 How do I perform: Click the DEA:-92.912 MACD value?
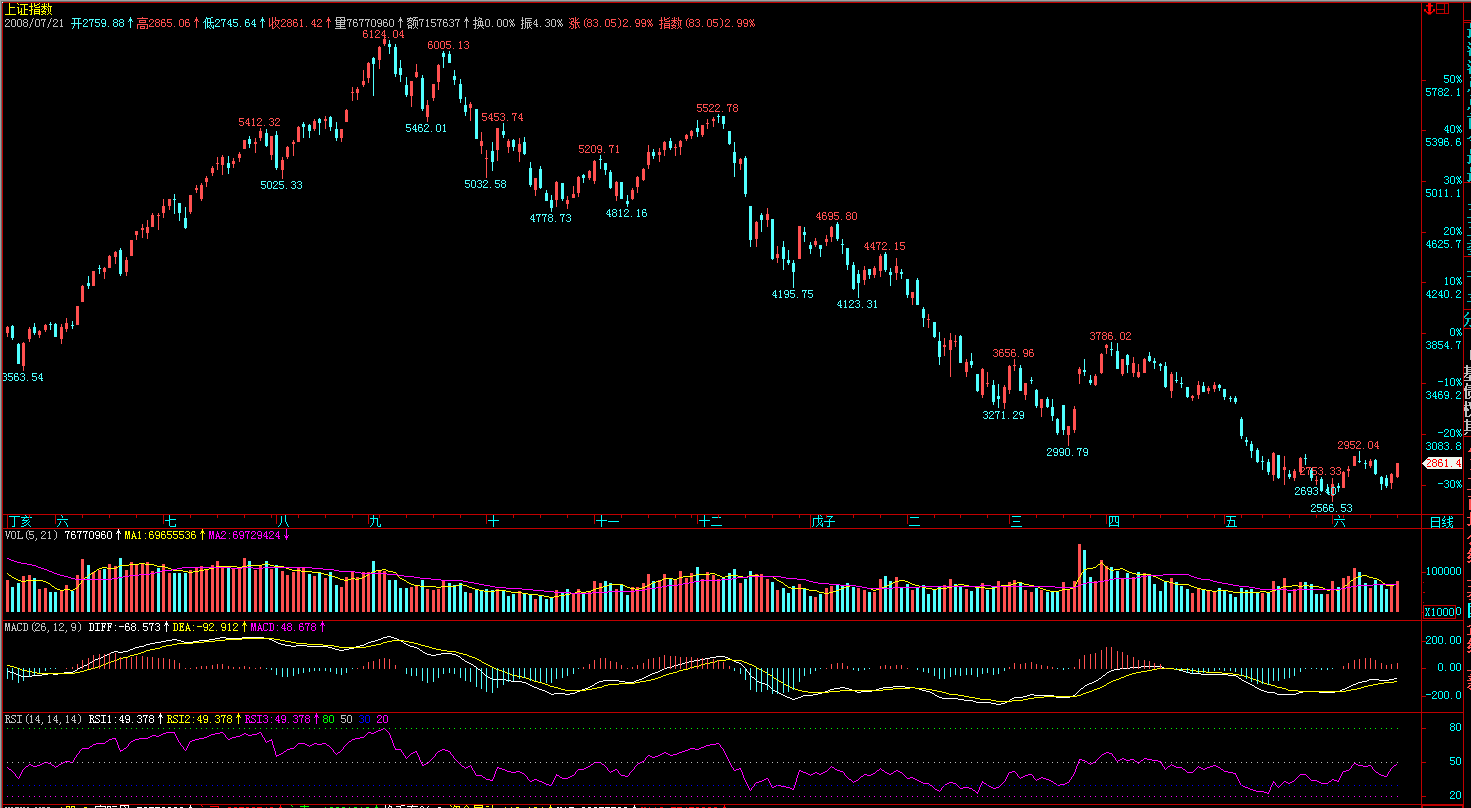205,627
